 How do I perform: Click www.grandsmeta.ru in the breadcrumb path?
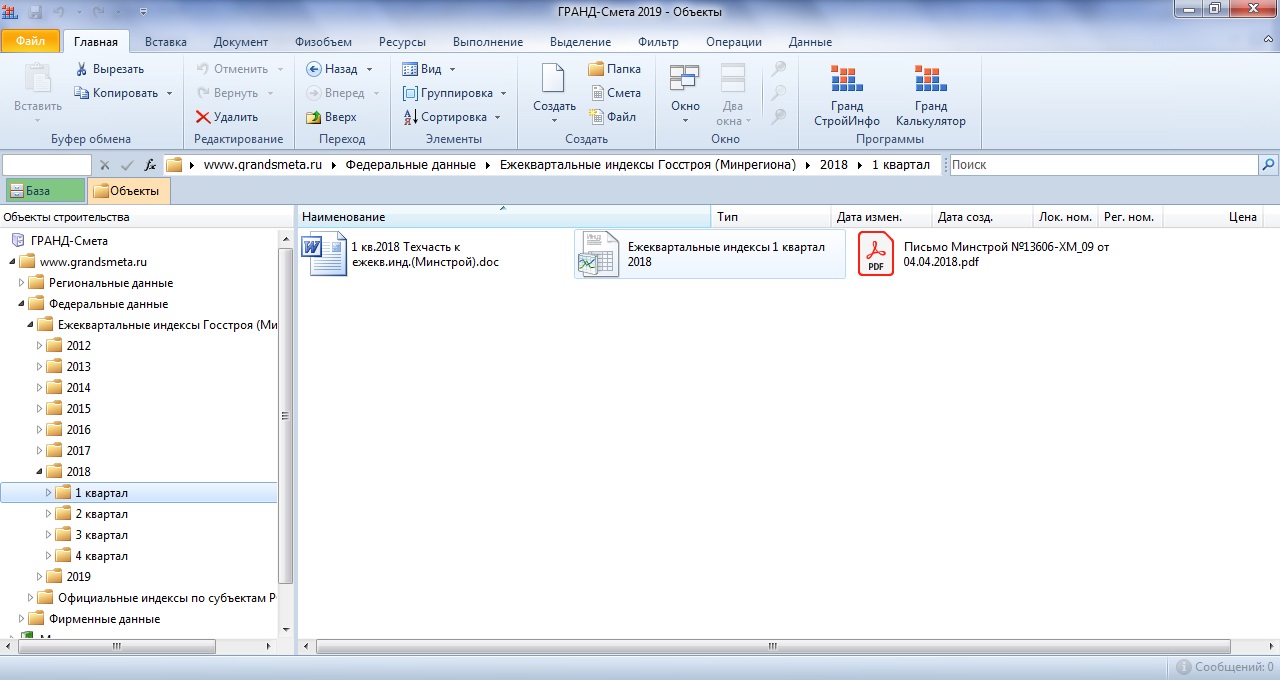click(262, 165)
